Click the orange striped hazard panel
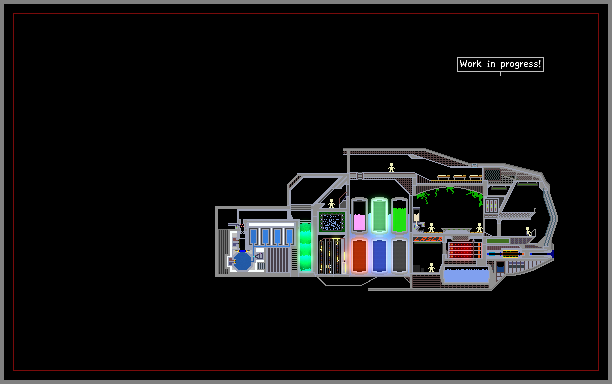The image size is (612, 384). click(428, 238)
